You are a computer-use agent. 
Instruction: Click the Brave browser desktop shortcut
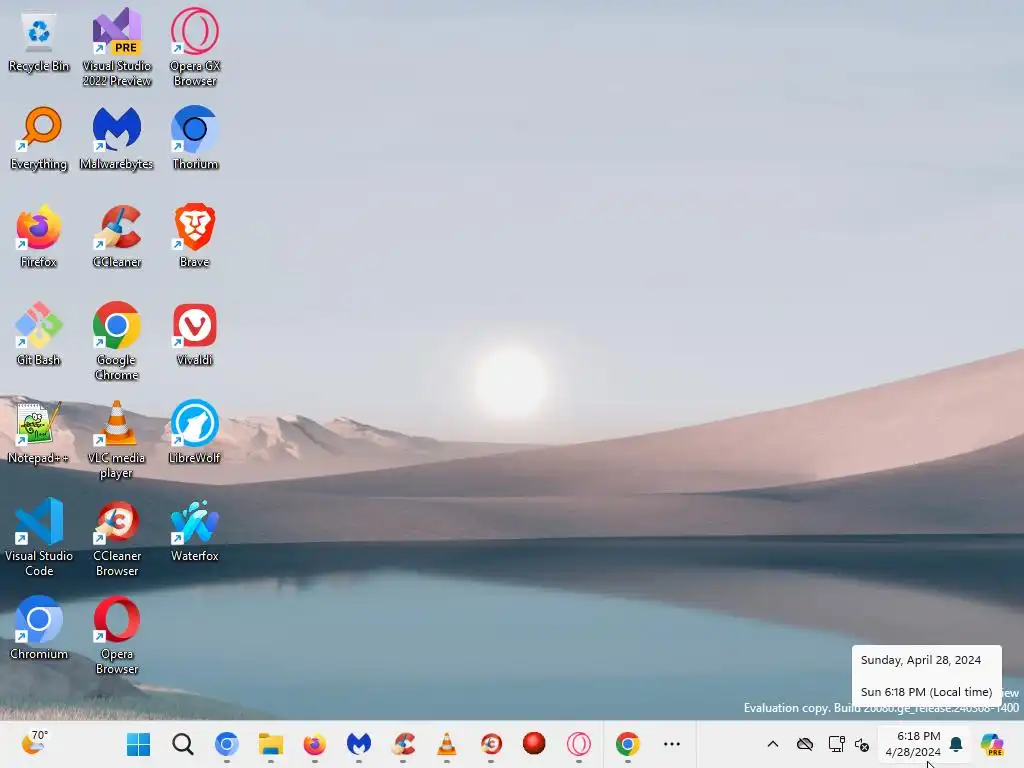(195, 236)
